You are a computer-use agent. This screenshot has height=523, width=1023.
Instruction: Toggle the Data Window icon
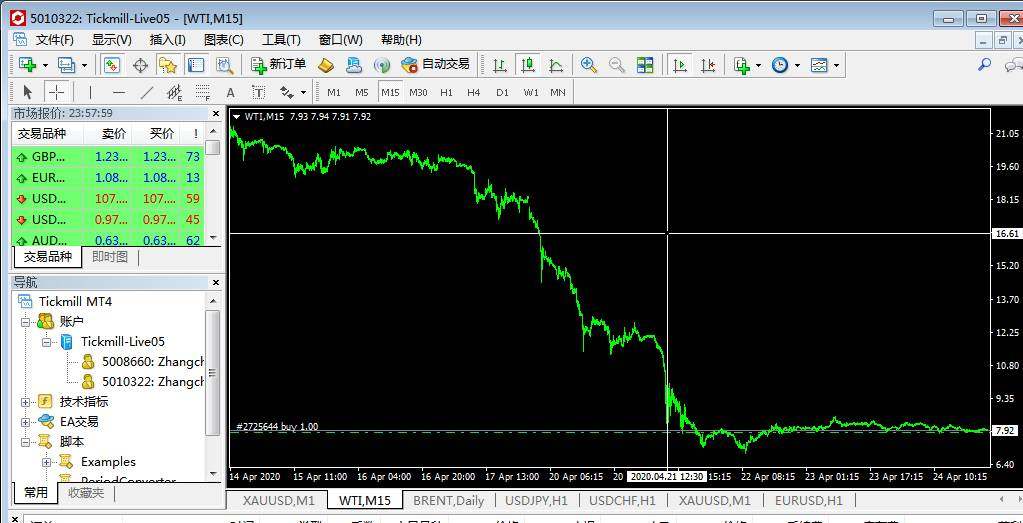coord(140,65)
